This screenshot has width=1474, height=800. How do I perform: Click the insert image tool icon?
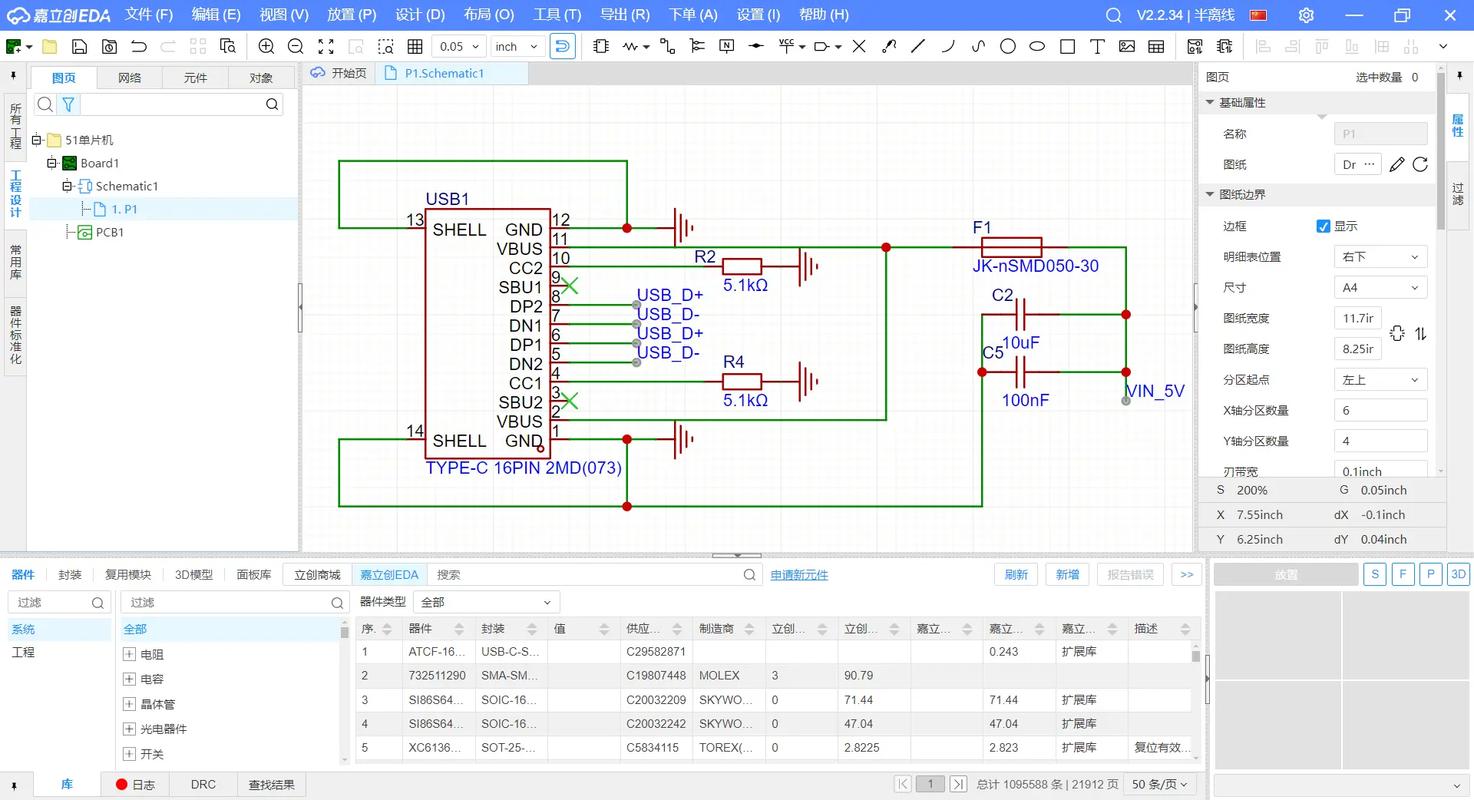[1127, 46]
